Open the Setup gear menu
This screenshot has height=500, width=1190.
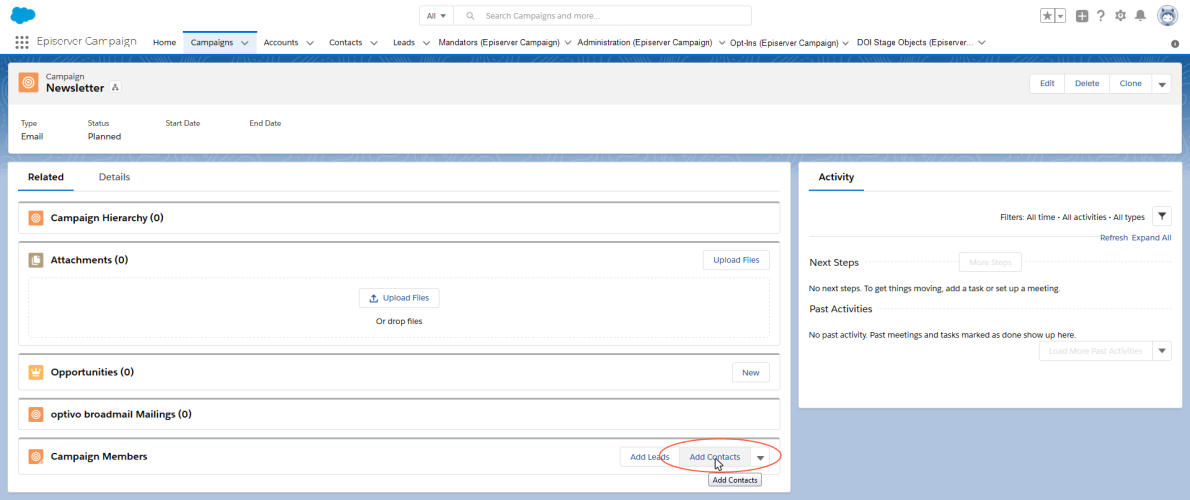coord(1120,15)
